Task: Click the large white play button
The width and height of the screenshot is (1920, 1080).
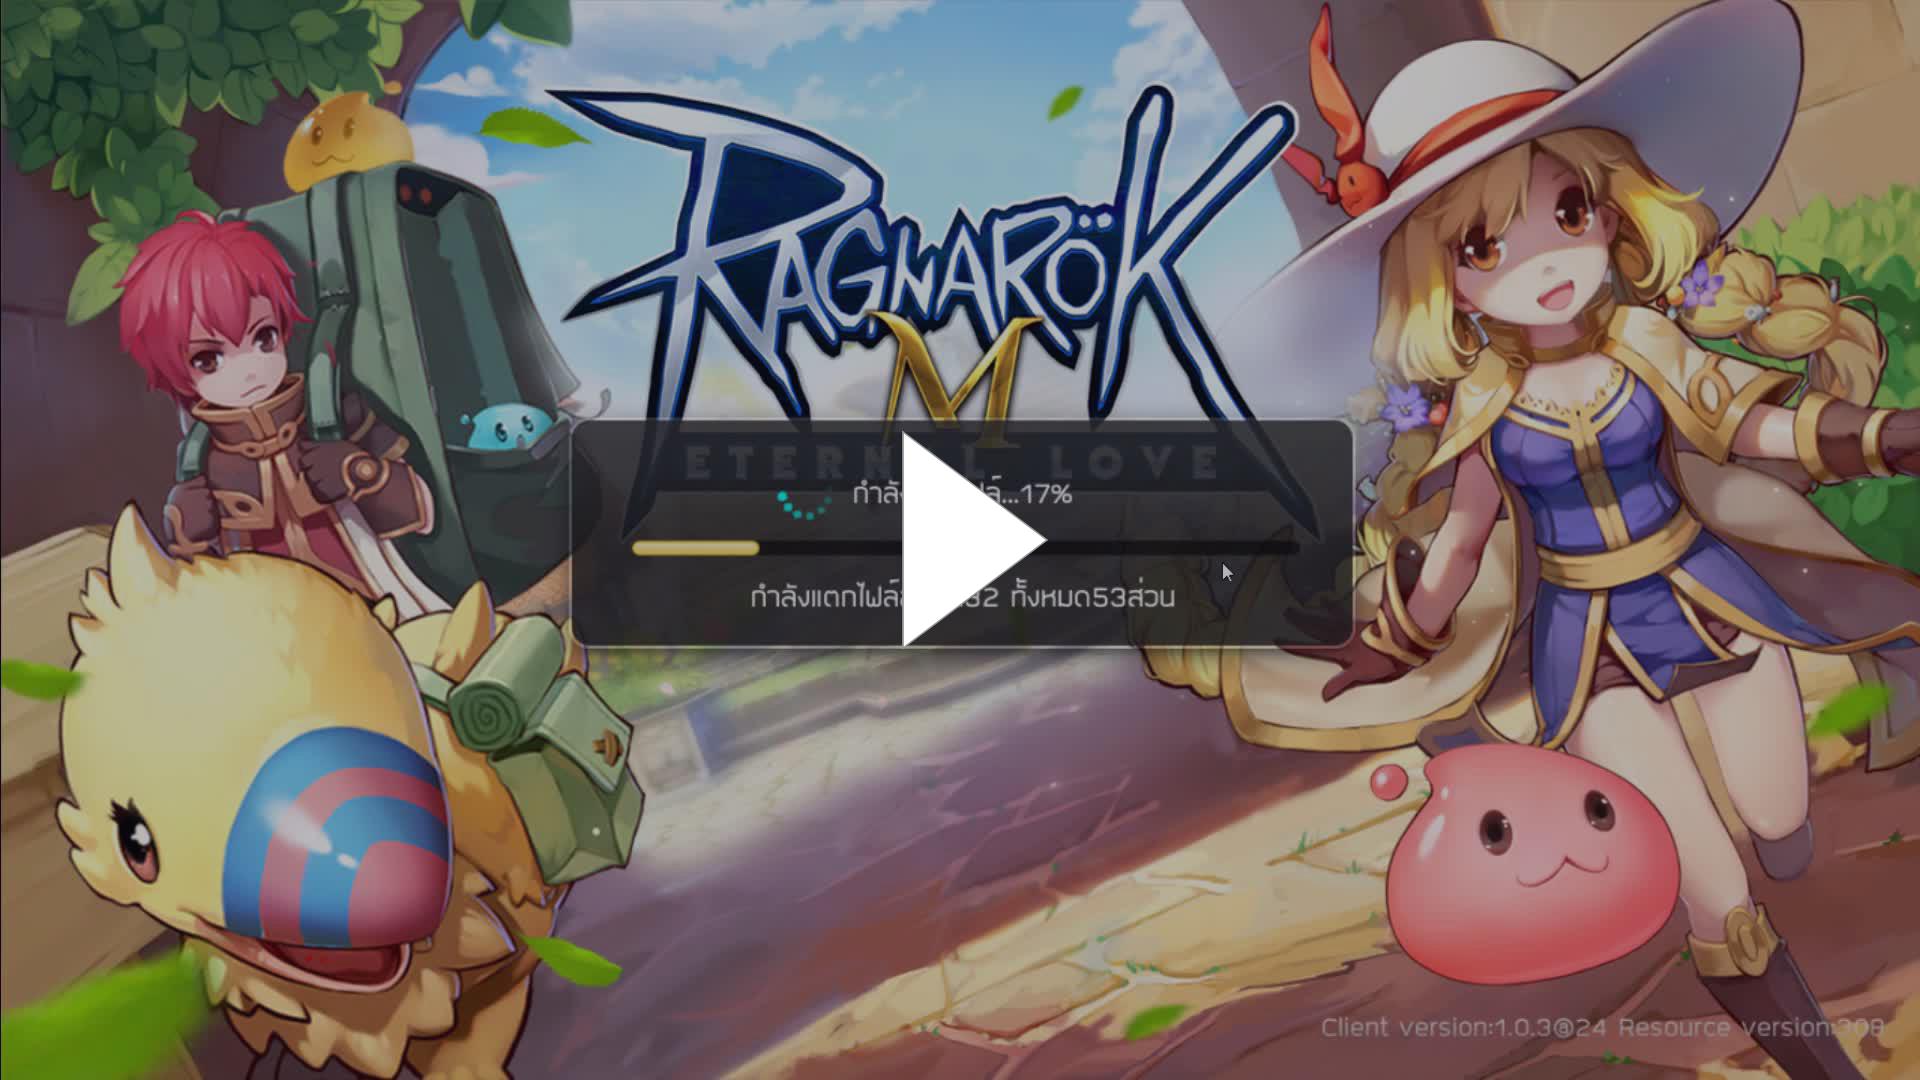Action: [962, 540]
